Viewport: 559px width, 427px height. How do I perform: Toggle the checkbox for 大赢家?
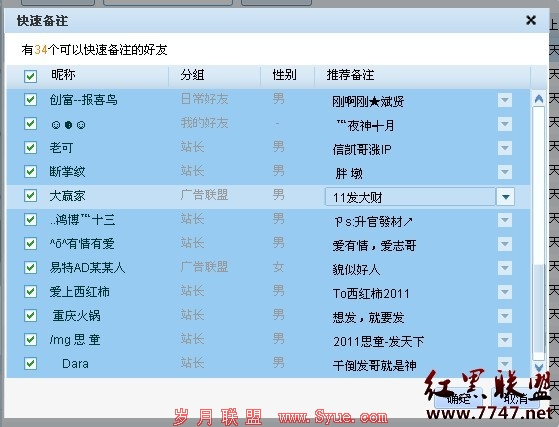click(x=30, y=195)
